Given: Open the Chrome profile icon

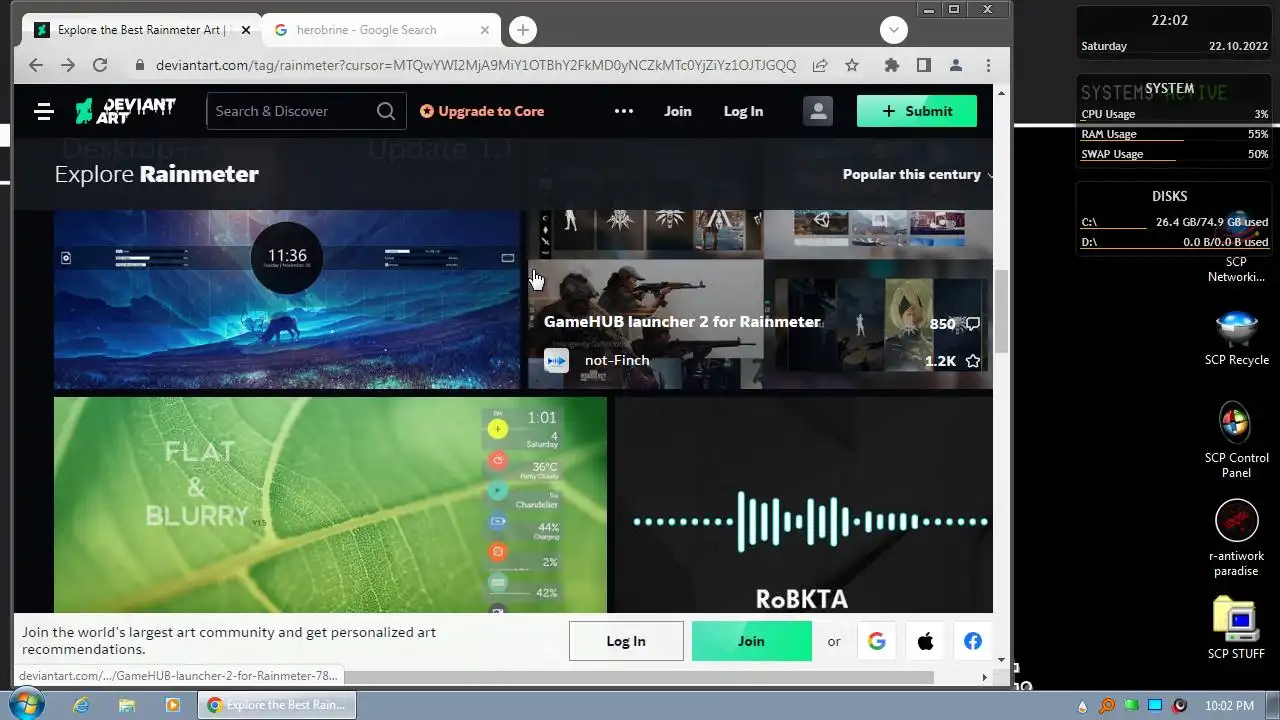Looking at the screenshot, I should tap(956, 65).
